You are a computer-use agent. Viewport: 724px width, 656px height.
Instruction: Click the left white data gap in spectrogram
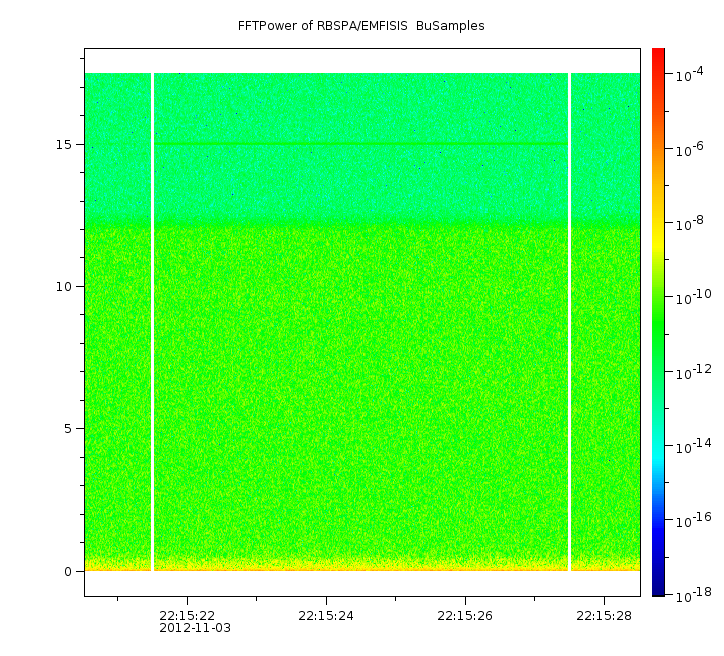point(152,320)
